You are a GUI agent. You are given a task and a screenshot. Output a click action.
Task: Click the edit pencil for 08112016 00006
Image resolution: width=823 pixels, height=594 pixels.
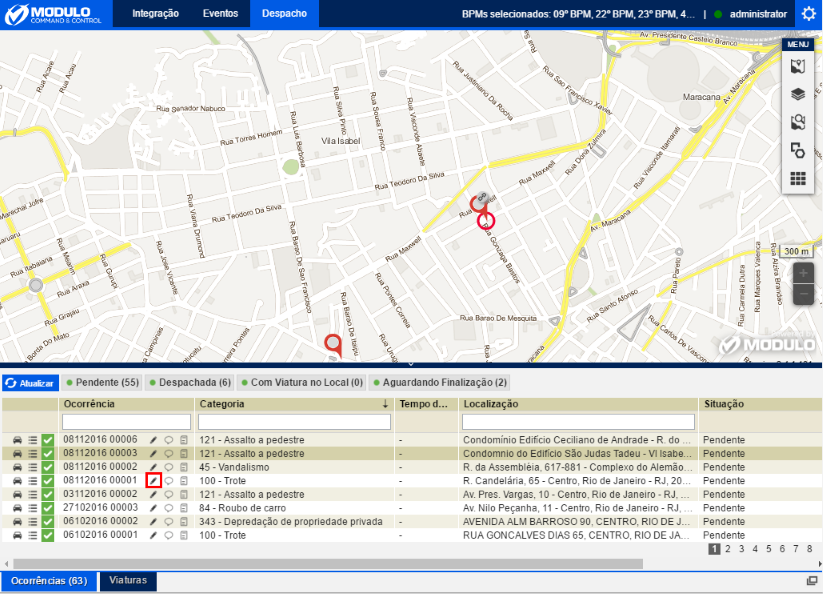coord(153,440)
